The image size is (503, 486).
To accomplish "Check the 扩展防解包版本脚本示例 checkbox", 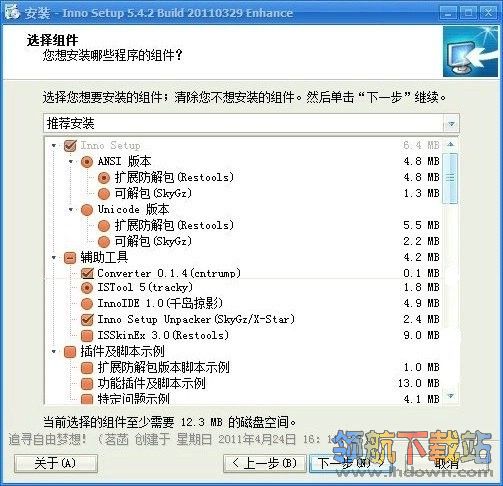I will click(x=87, y=368).
